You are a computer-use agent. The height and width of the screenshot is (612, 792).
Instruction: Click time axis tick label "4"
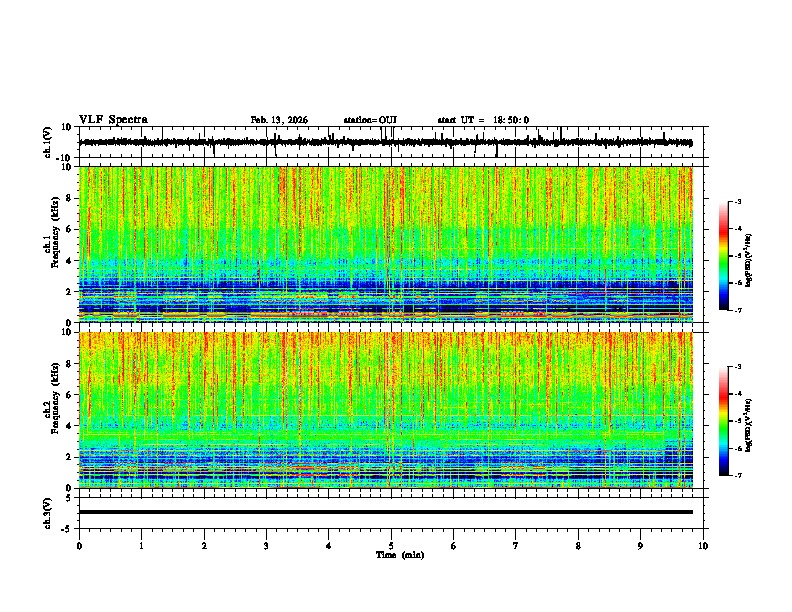pyautogui.click(x=329, y=546)
